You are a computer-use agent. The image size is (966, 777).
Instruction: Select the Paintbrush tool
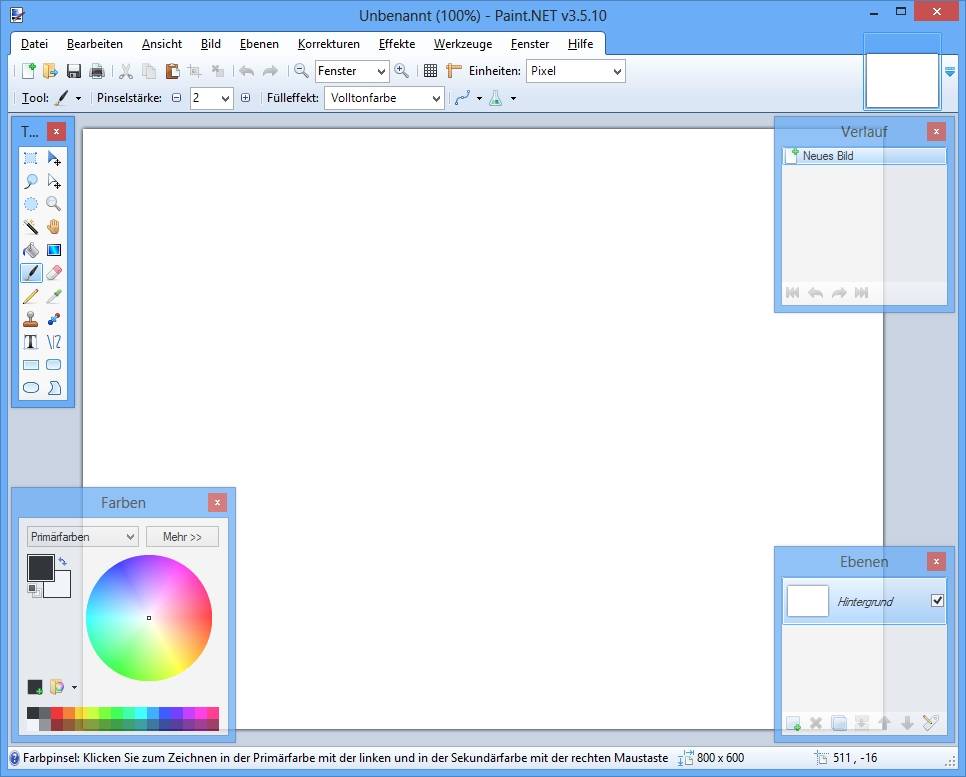[31, 272]
